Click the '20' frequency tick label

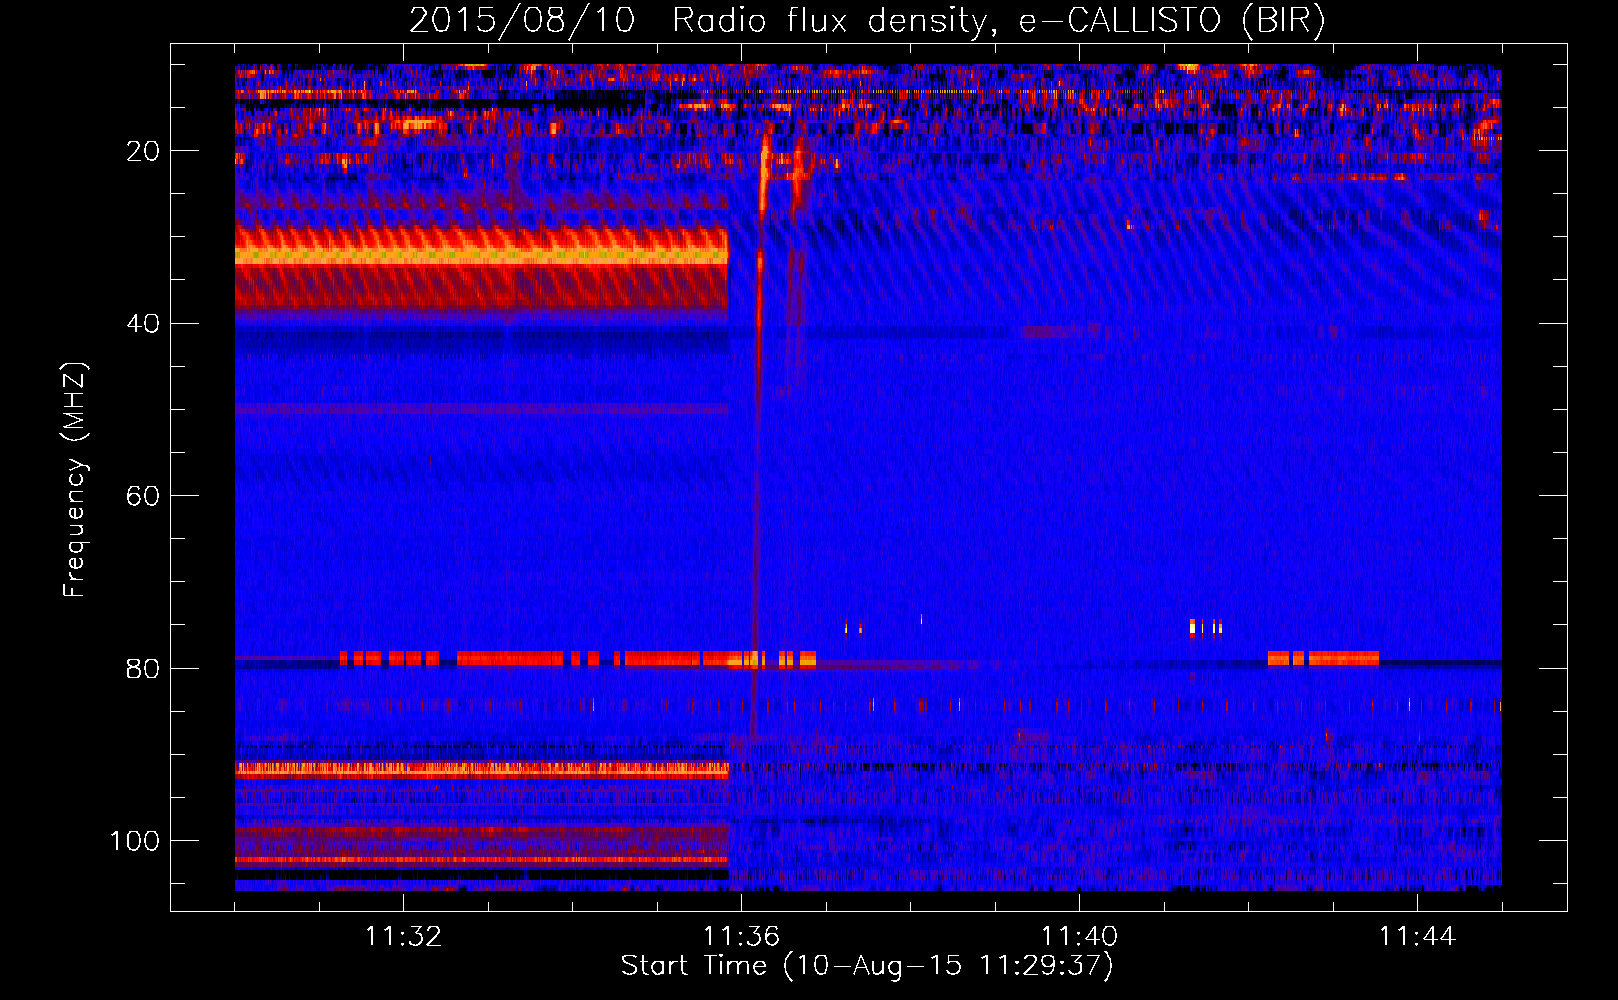144,151
